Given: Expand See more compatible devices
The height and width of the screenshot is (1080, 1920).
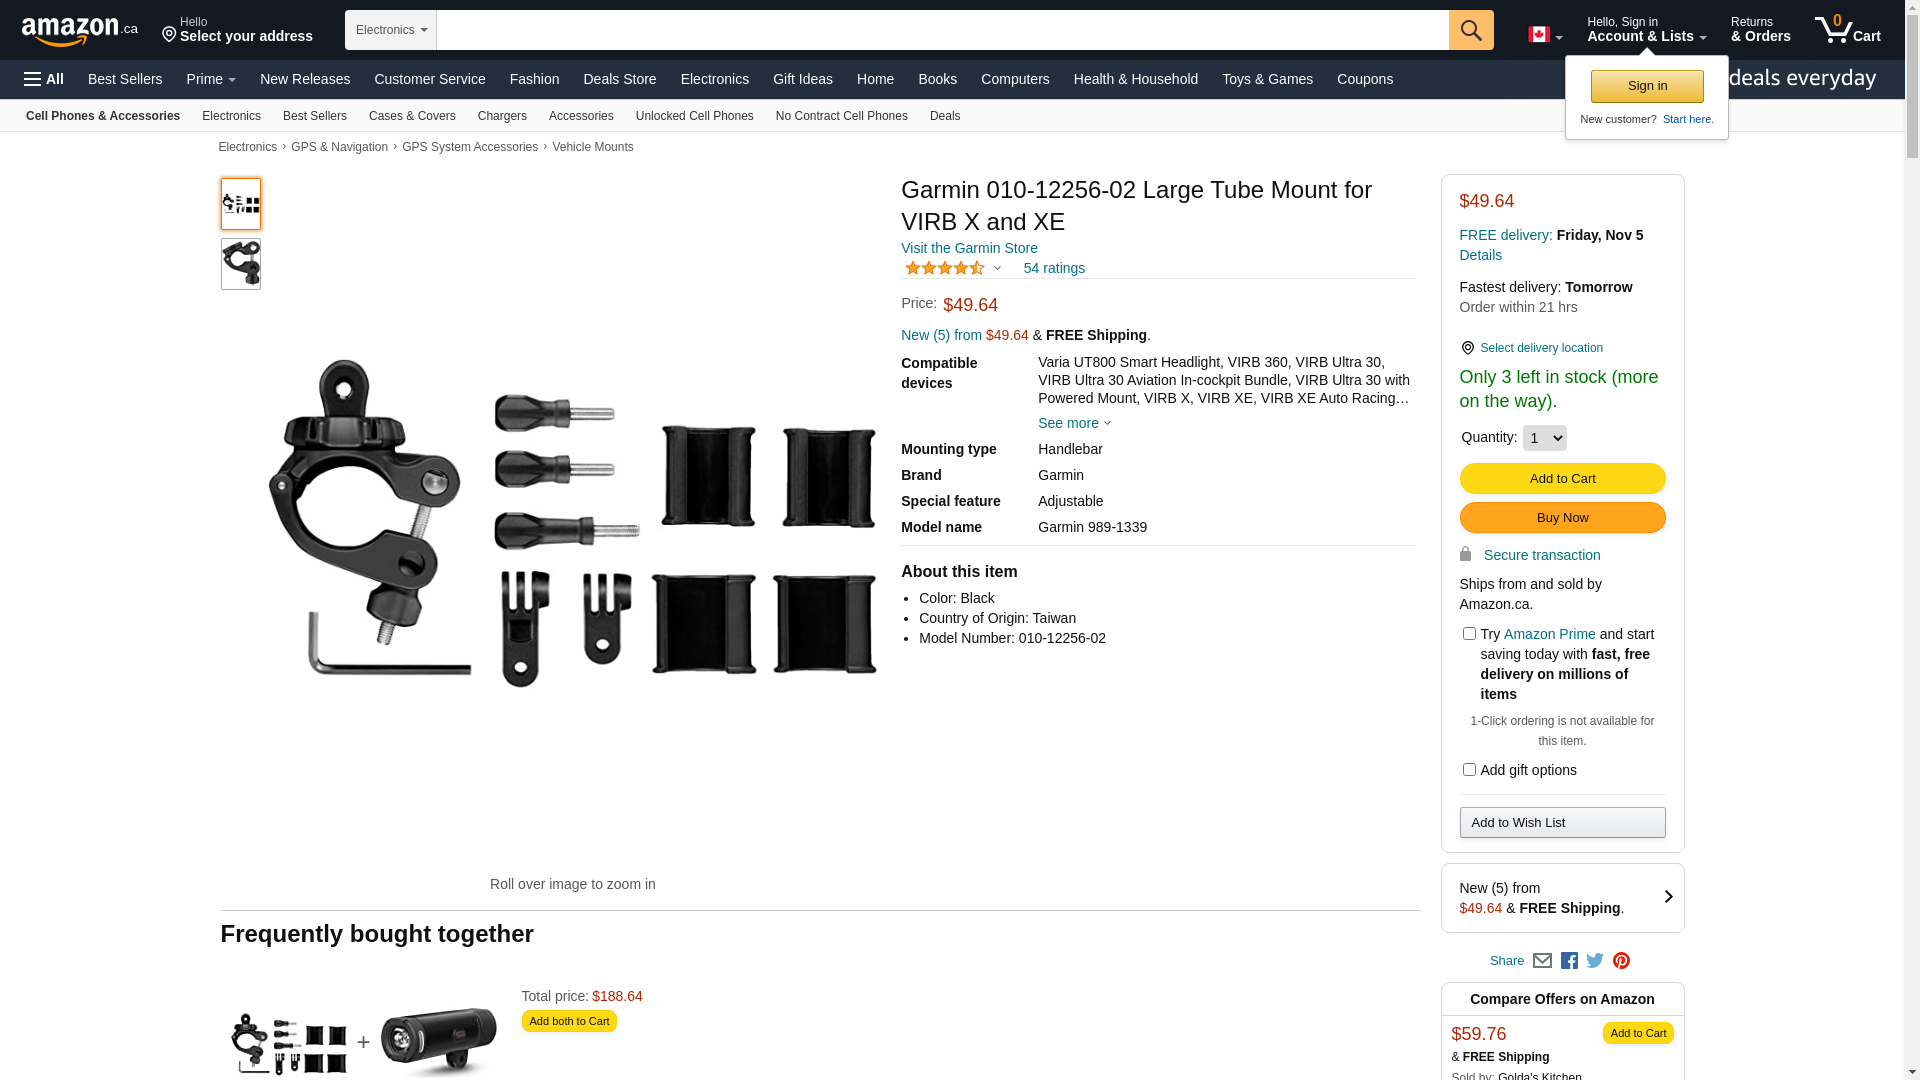Looking at the screenshot, I should click(x=1074, y=423).
